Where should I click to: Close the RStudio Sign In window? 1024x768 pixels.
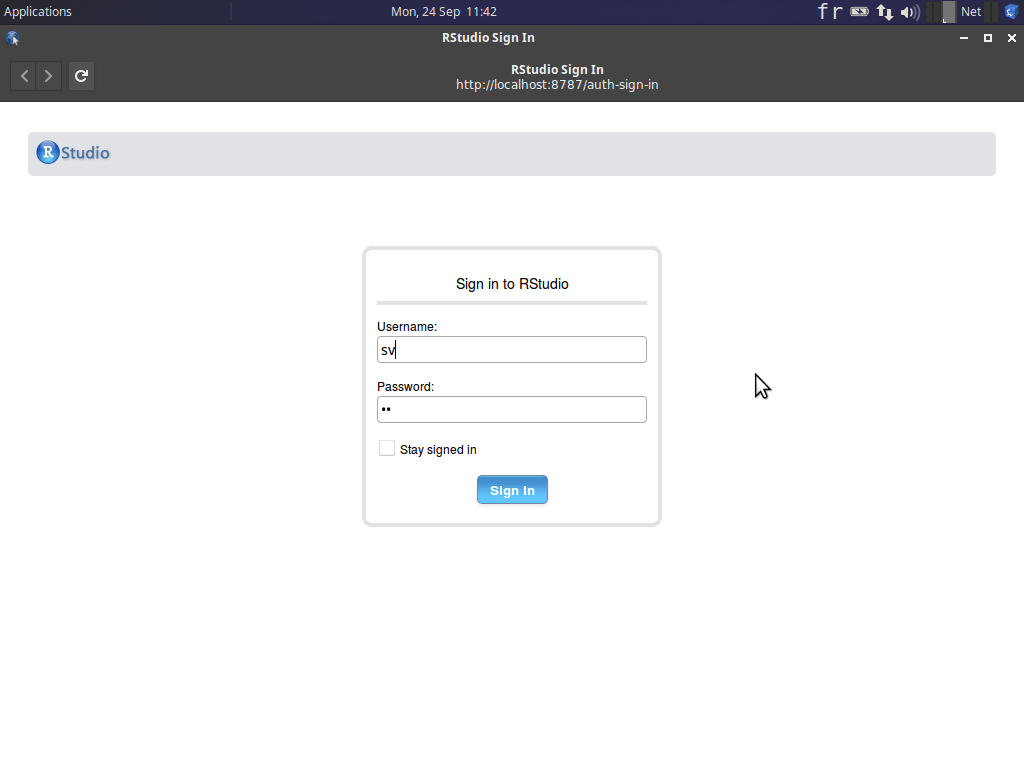pos(1012,38)
